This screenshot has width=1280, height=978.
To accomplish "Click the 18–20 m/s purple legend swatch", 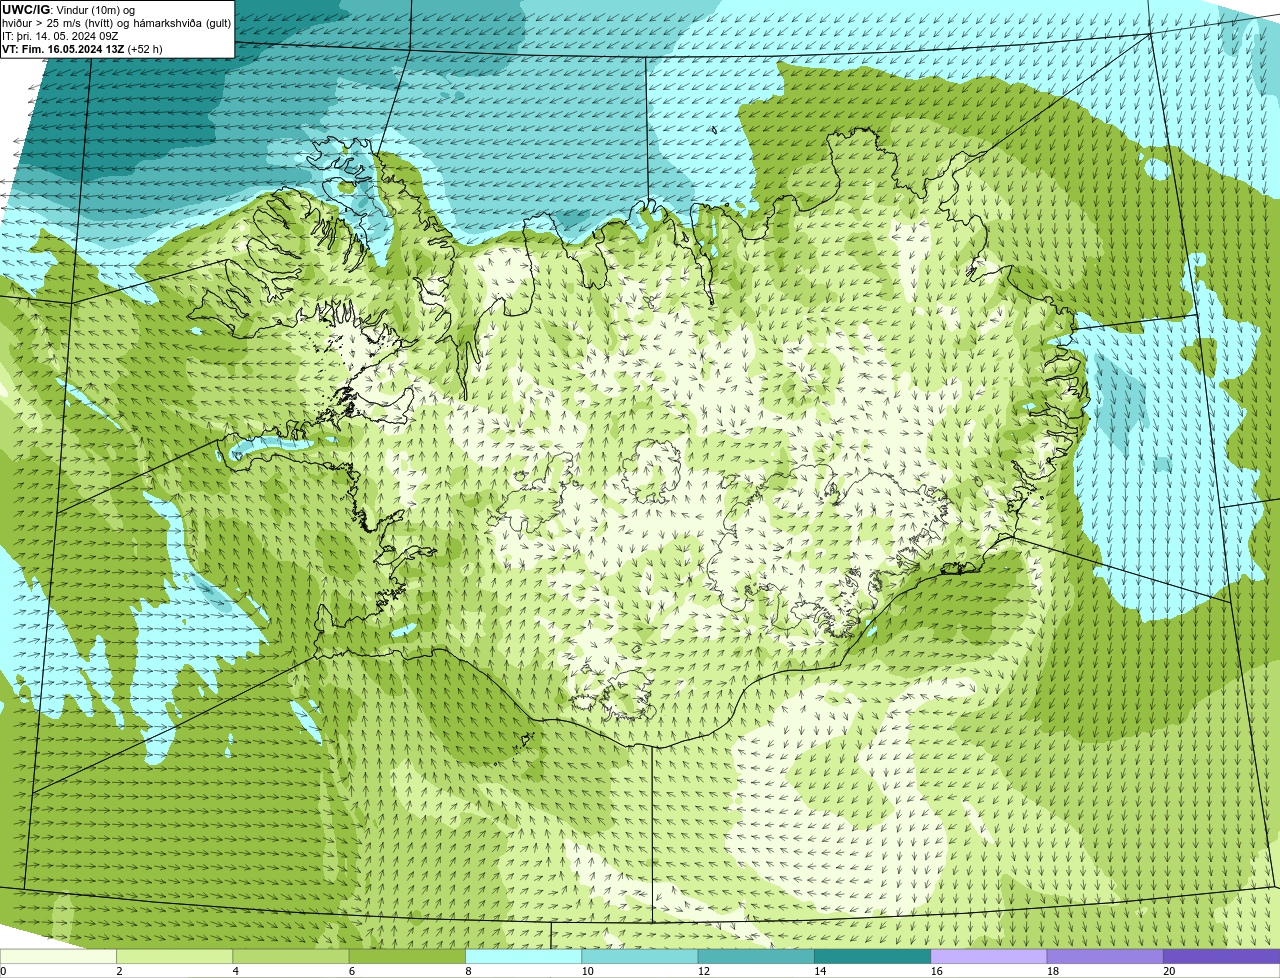I will click(1104, 956).
